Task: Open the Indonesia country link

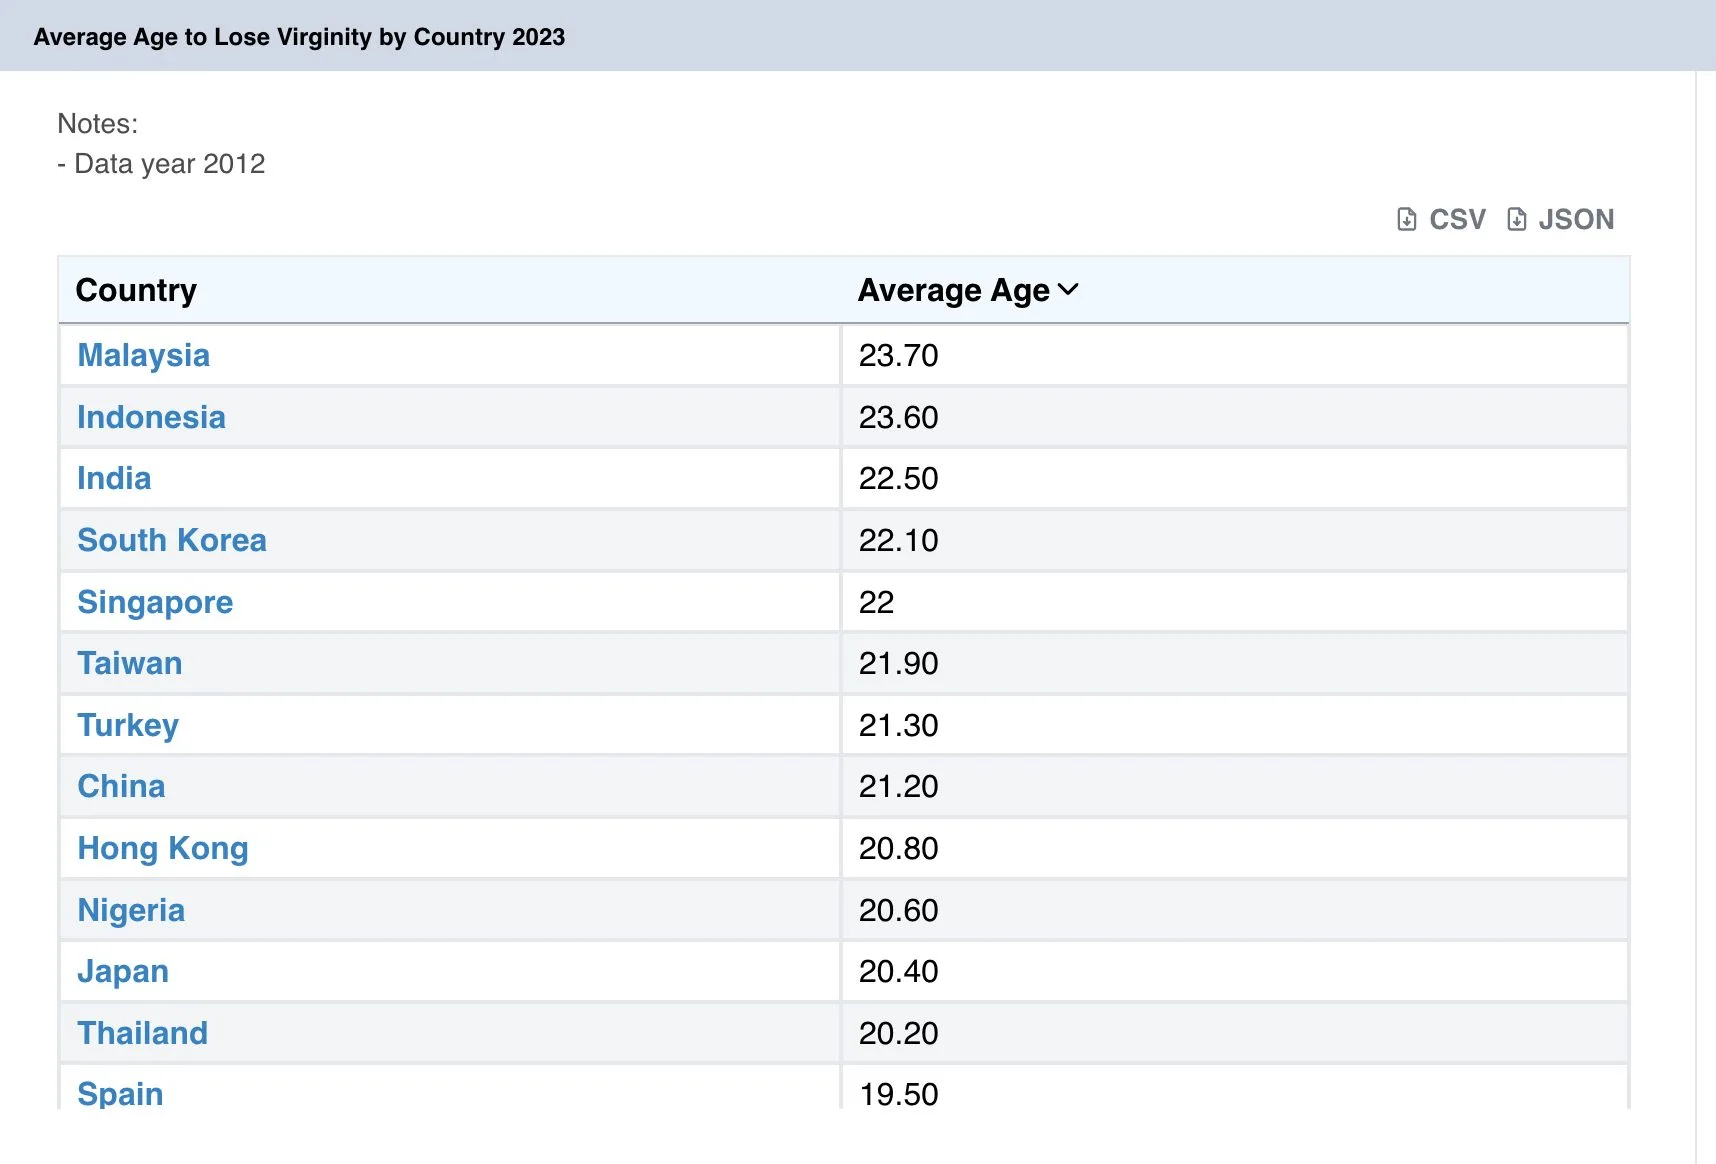Action: point(151,417)
